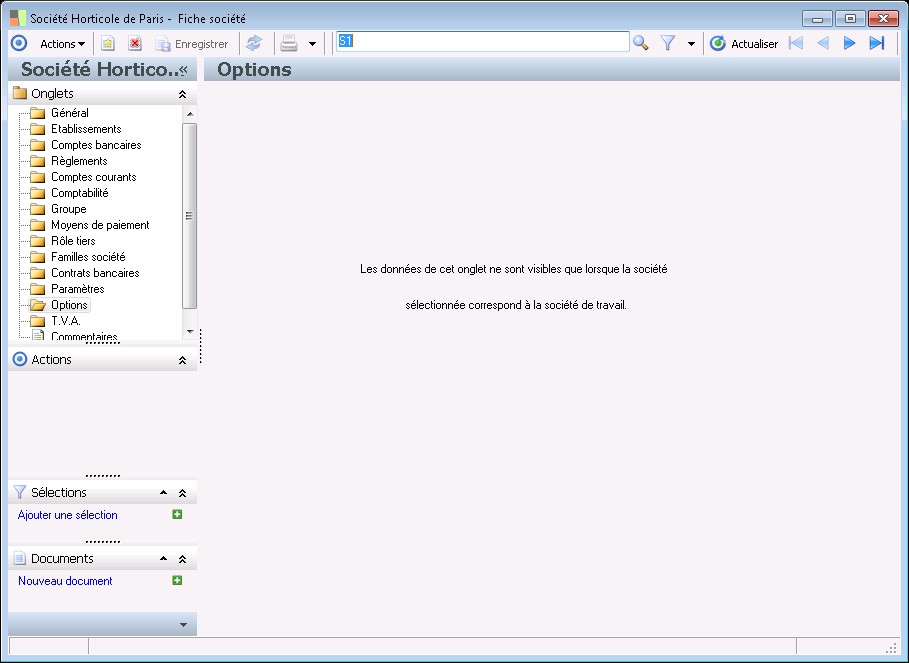Click the red delete record icon
Viewport: 909px width, 663px height.
pos(134,44)
